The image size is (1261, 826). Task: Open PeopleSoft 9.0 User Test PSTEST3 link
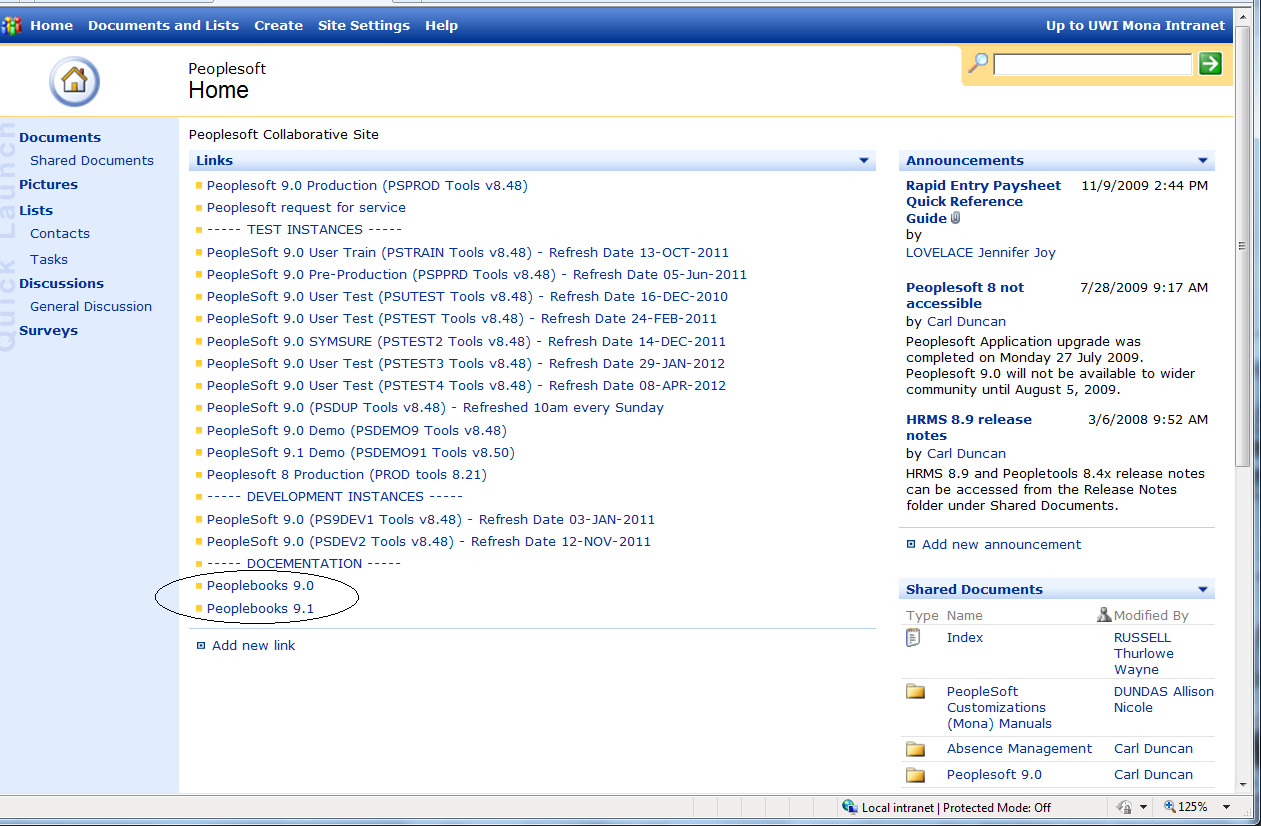[466, 364]
